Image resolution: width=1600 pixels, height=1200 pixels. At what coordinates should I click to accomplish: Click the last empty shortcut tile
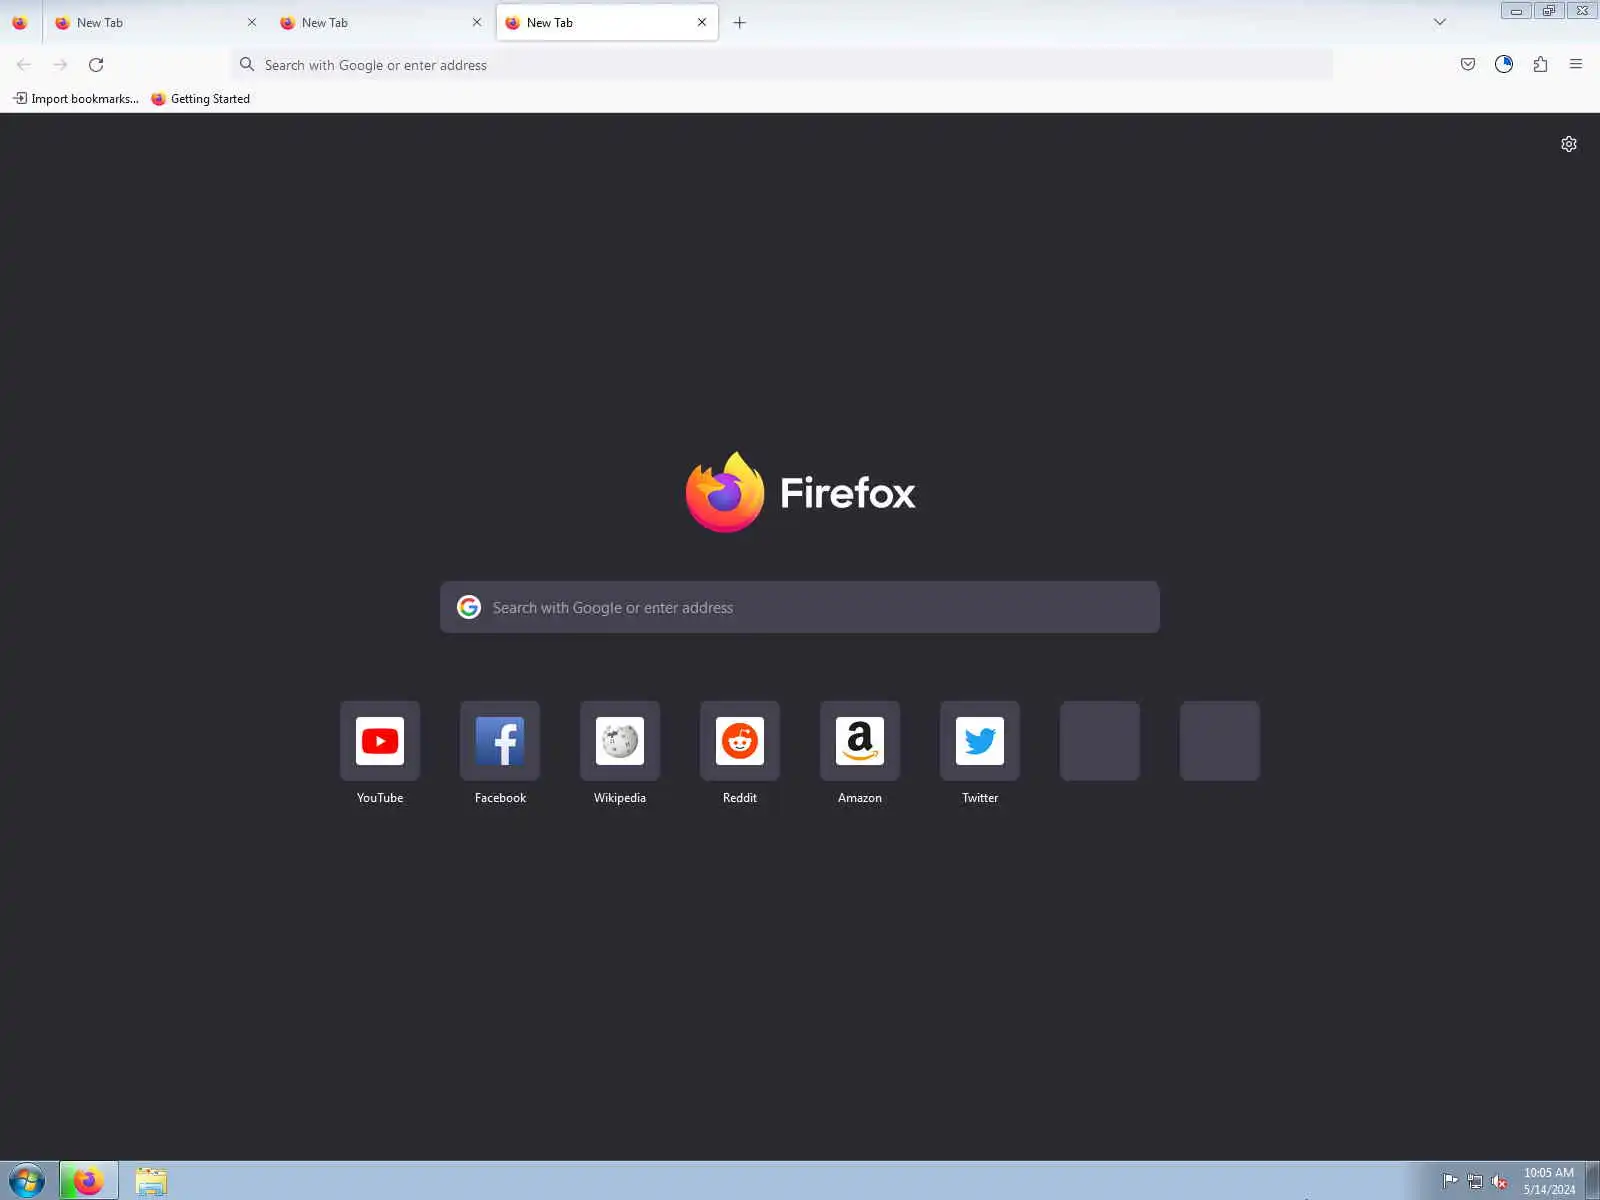(x=1220, y=741)
